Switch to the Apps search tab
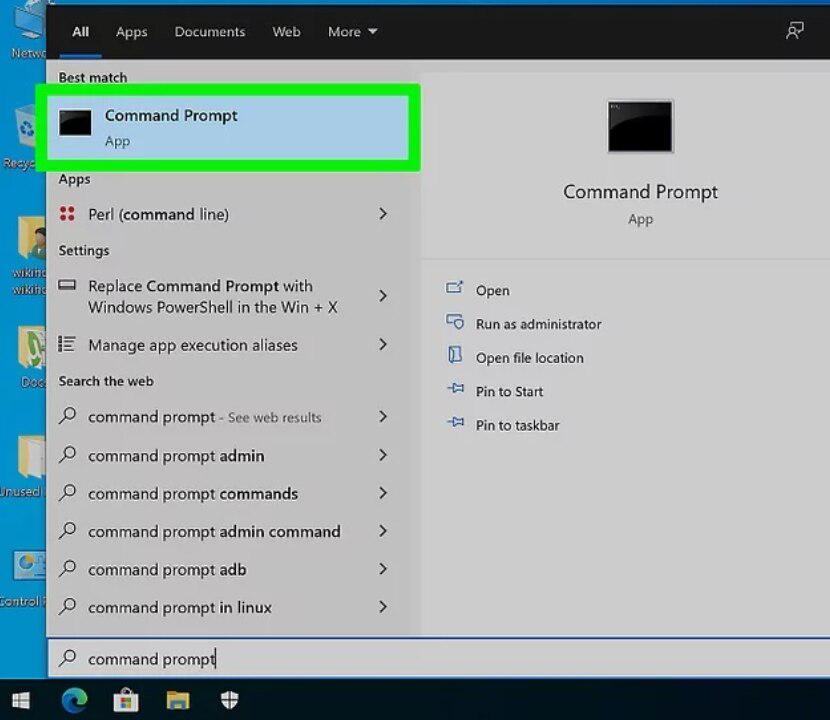Image resolution: width=830 pixels, height=720 pixels. (x=132, y=32)
